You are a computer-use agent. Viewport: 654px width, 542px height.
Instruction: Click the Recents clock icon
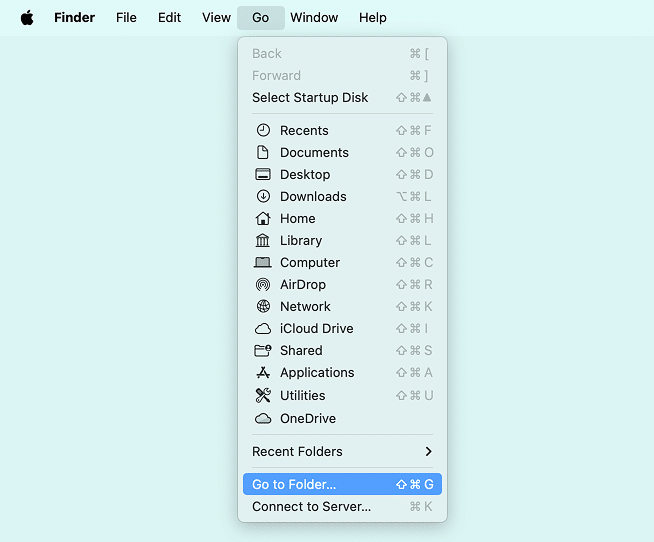point(263,131)
